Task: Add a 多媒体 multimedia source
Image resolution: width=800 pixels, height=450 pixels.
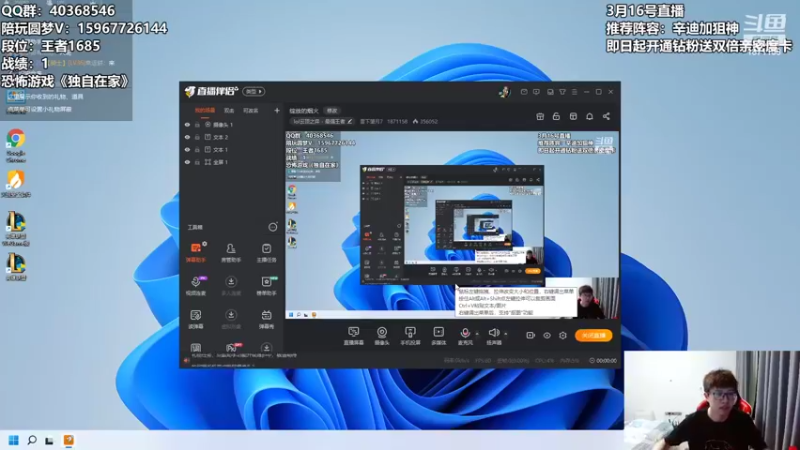Action: (438, 336)
